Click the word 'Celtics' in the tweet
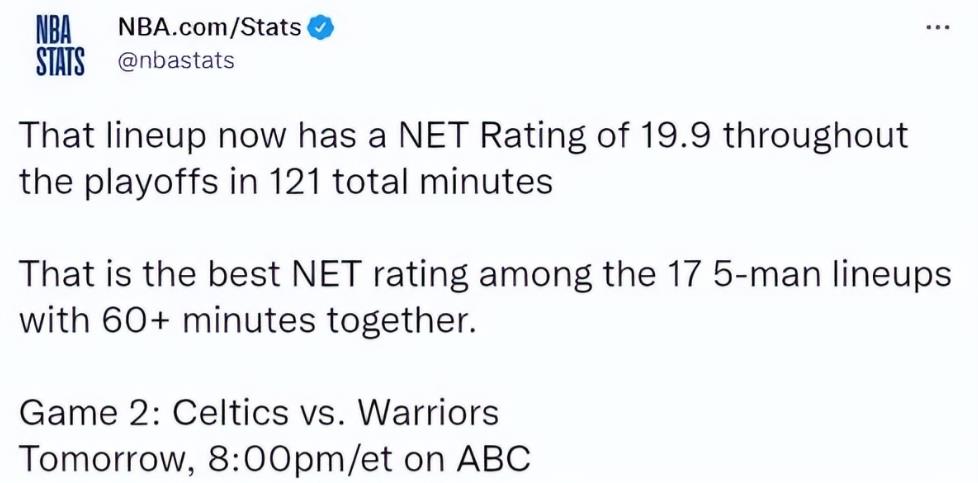This screenshot has height=483, width=978. point(230,413)
